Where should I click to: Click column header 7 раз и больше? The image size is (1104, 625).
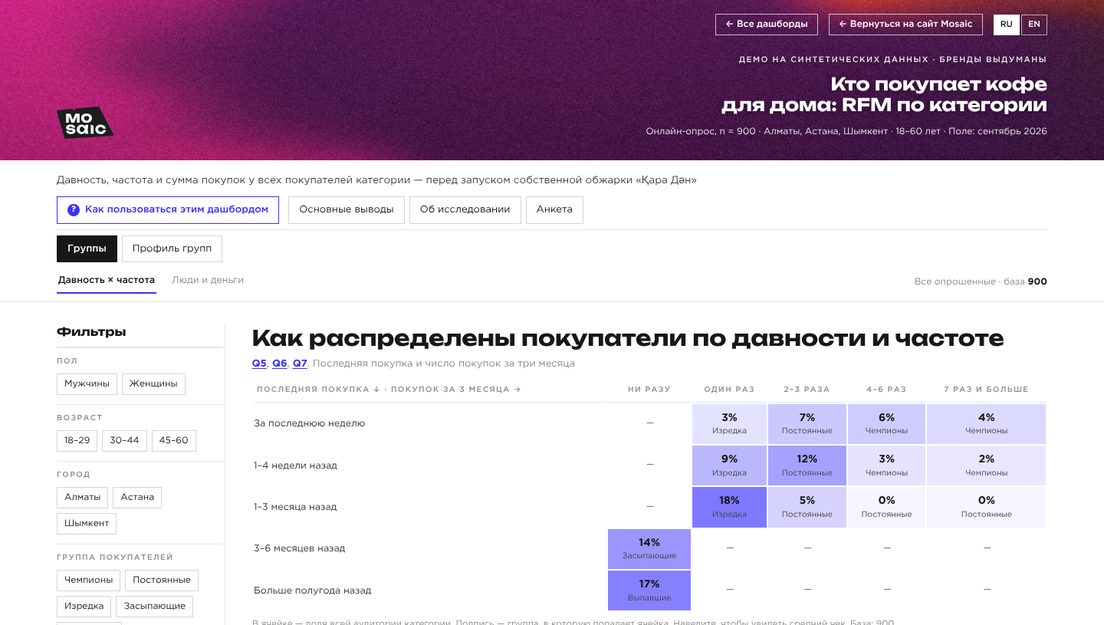coord(986,389)
